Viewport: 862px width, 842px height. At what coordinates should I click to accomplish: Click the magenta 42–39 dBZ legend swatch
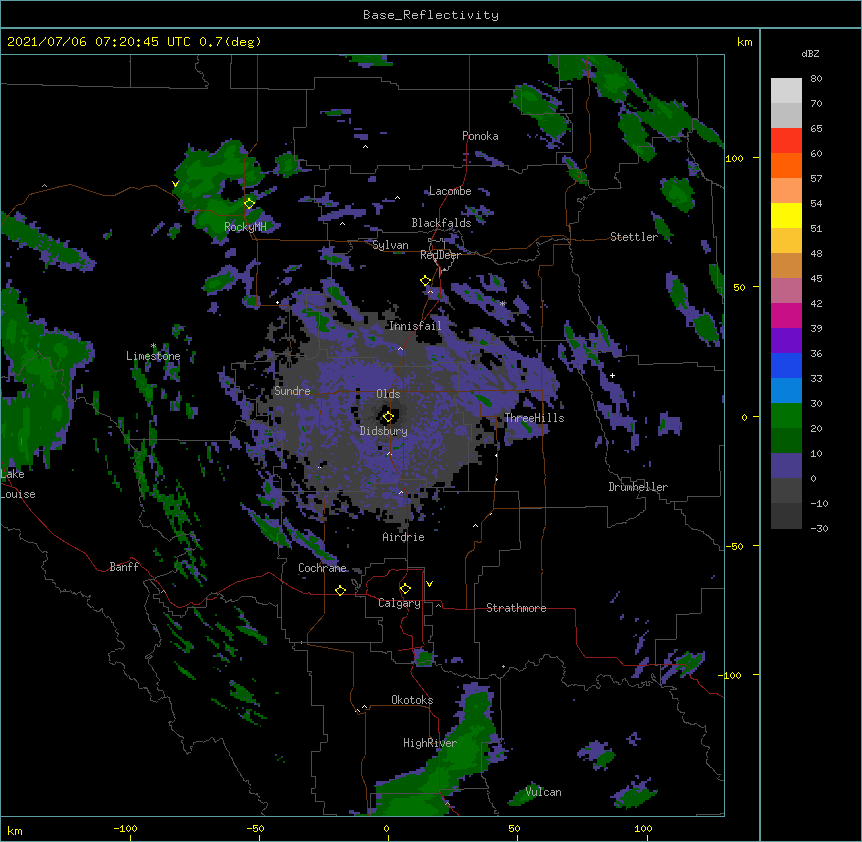[x=786, y=315]
